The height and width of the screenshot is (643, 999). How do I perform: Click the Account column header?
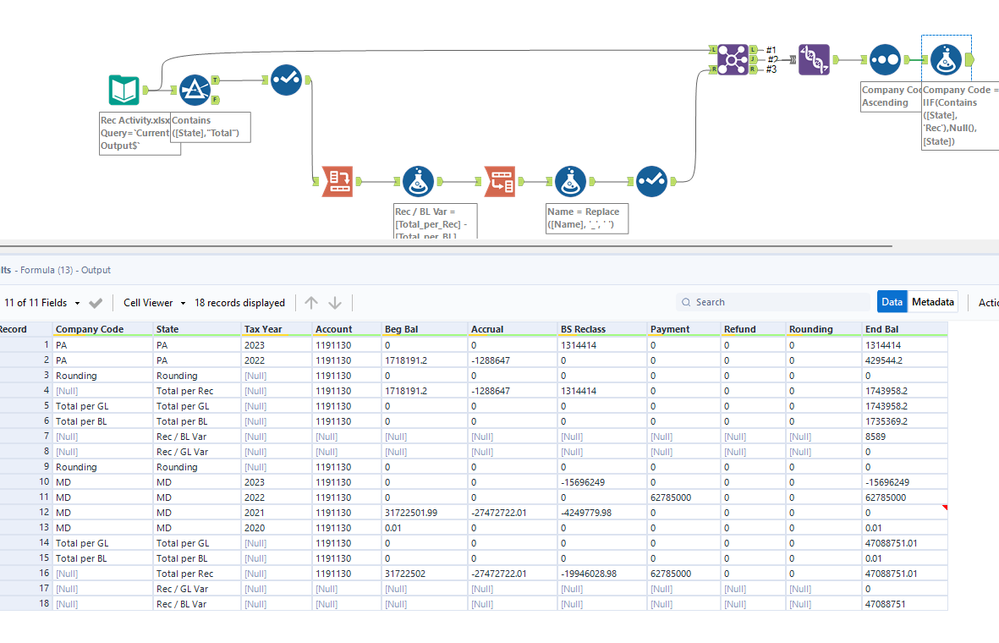tap(347, 329)
